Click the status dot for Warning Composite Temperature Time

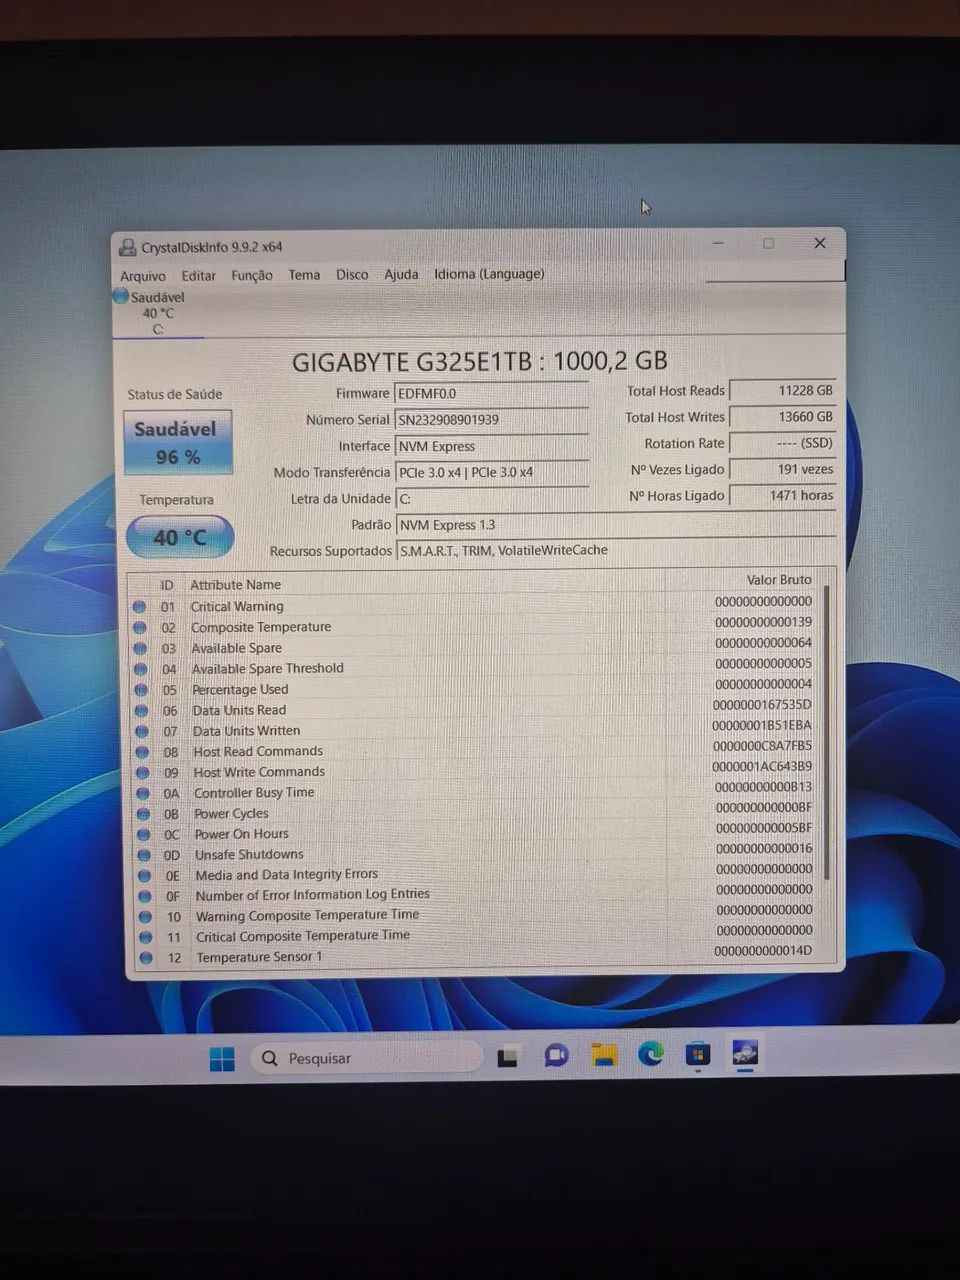[146, 916]
